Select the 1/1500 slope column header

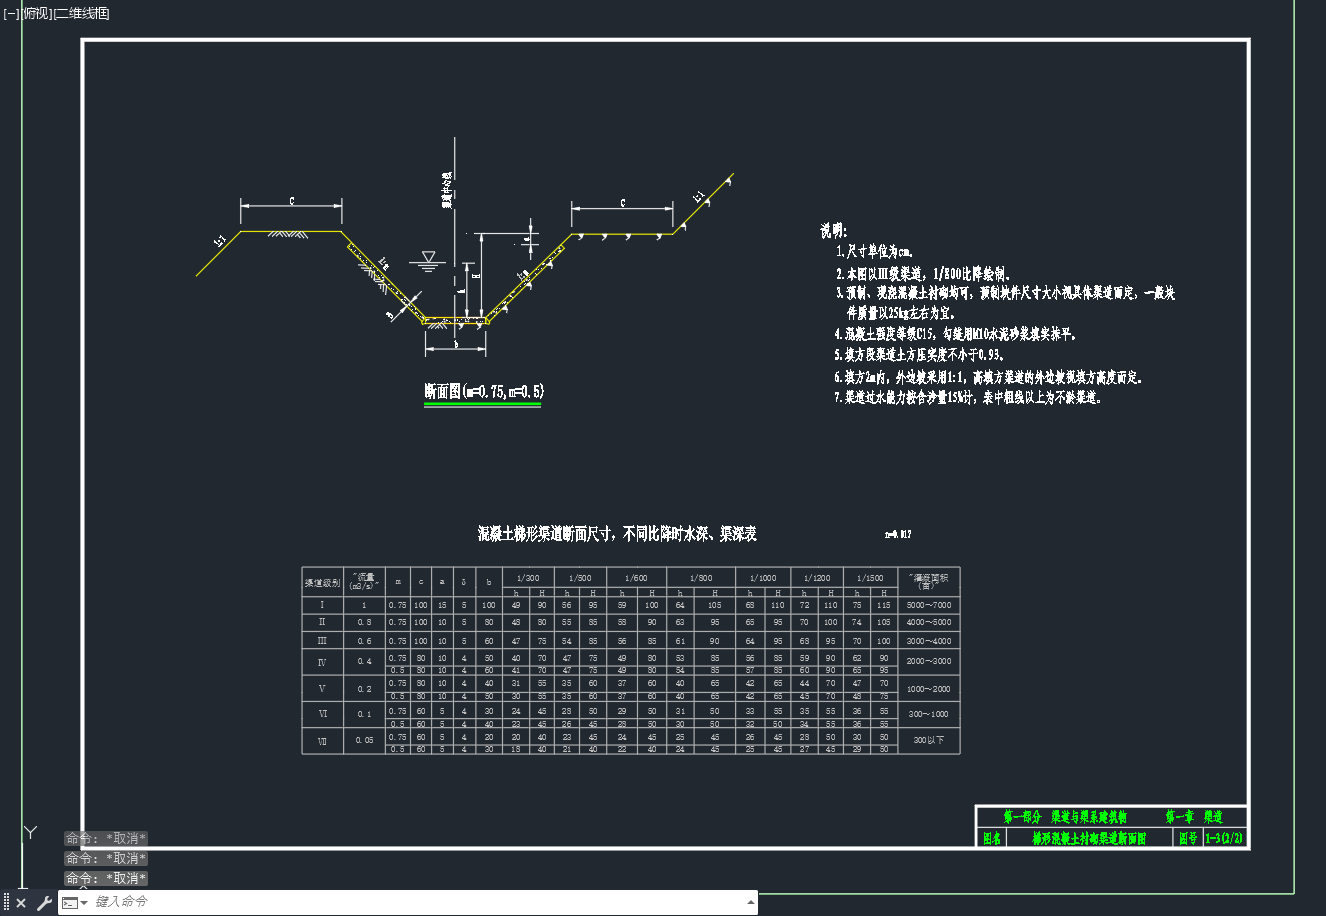point(870,578)
